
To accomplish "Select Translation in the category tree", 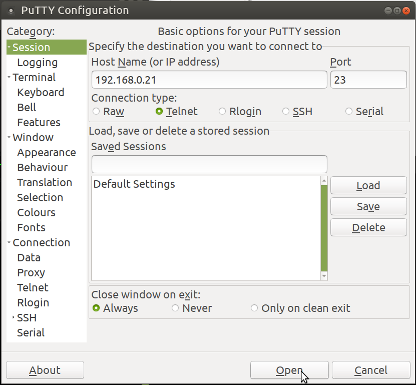I will (x=45, y=182).
